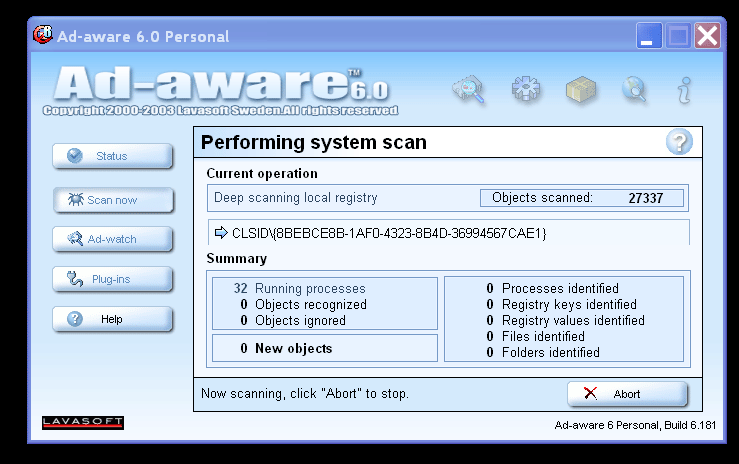Viewport: 739px width, 464px height.
Task: Open the quarantine list magnifier icon
Action: tap(468, 89)
